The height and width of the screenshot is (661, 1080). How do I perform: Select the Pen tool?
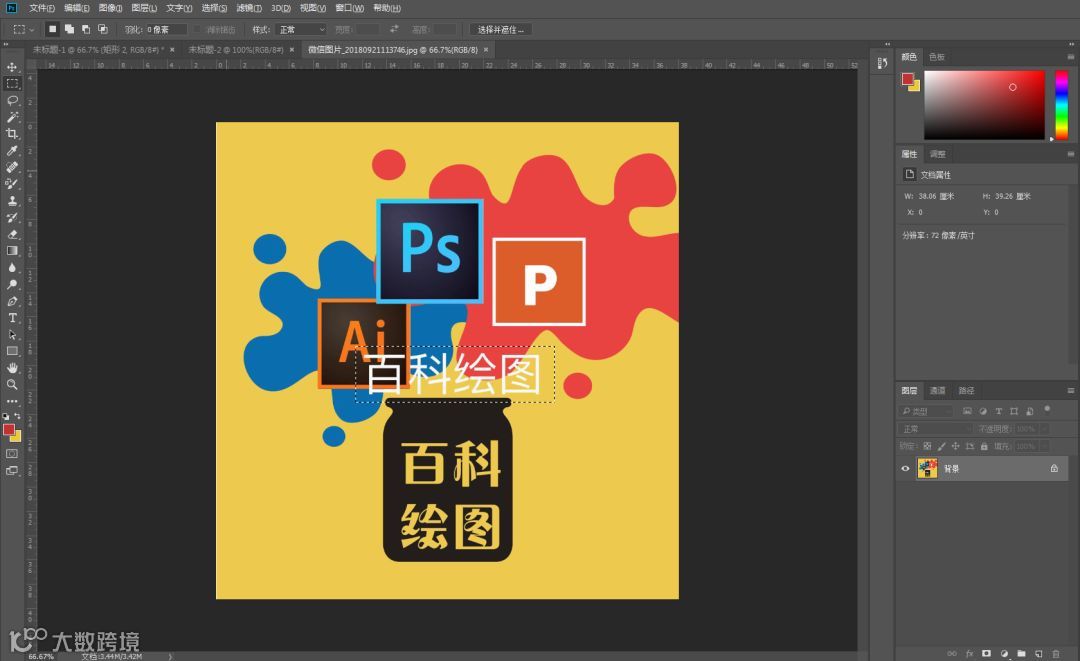(12, 301)
